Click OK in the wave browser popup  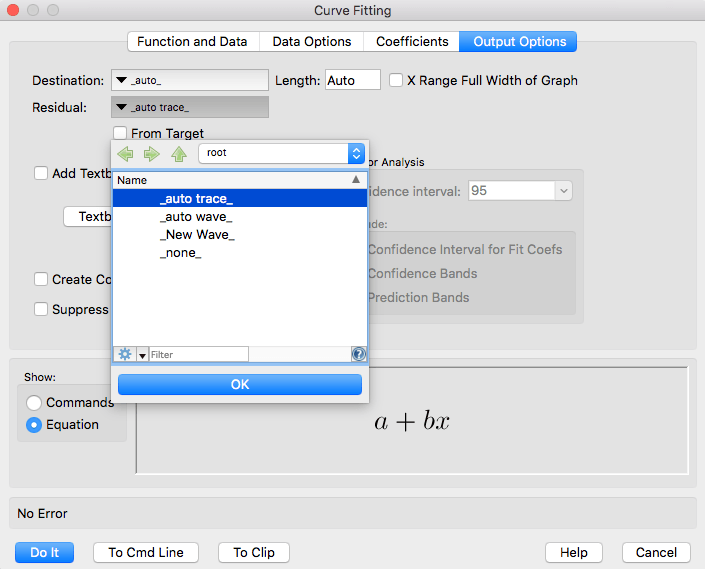(x=240, y=384)
